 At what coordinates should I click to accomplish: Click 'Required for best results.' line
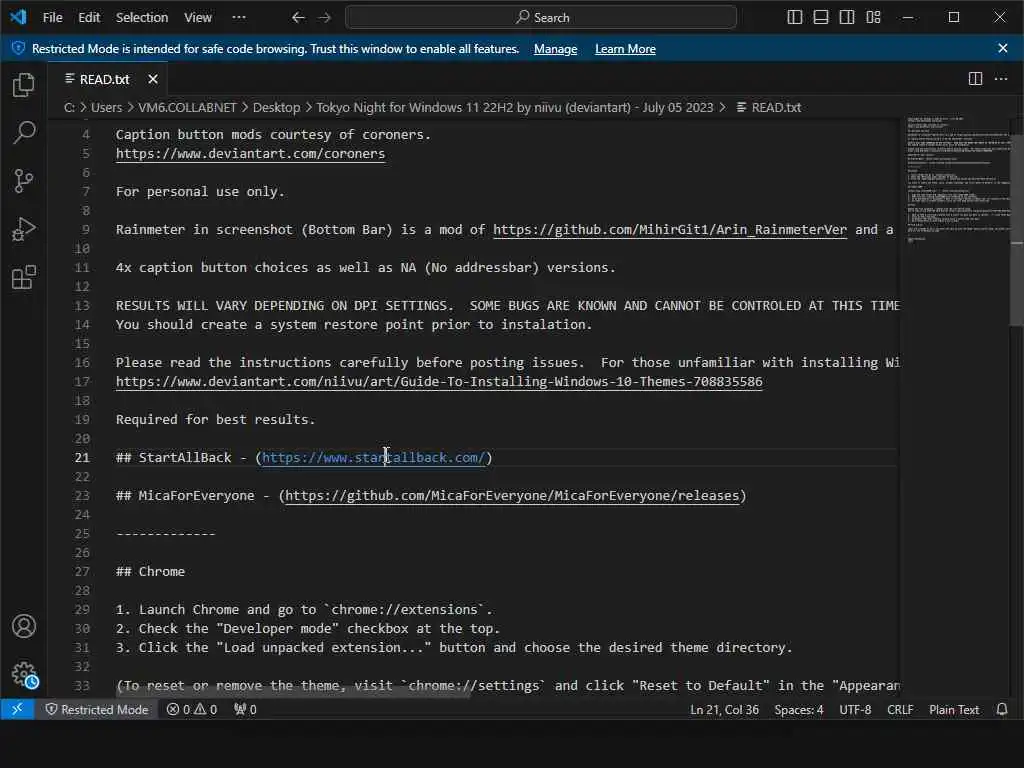pos(216,419)
